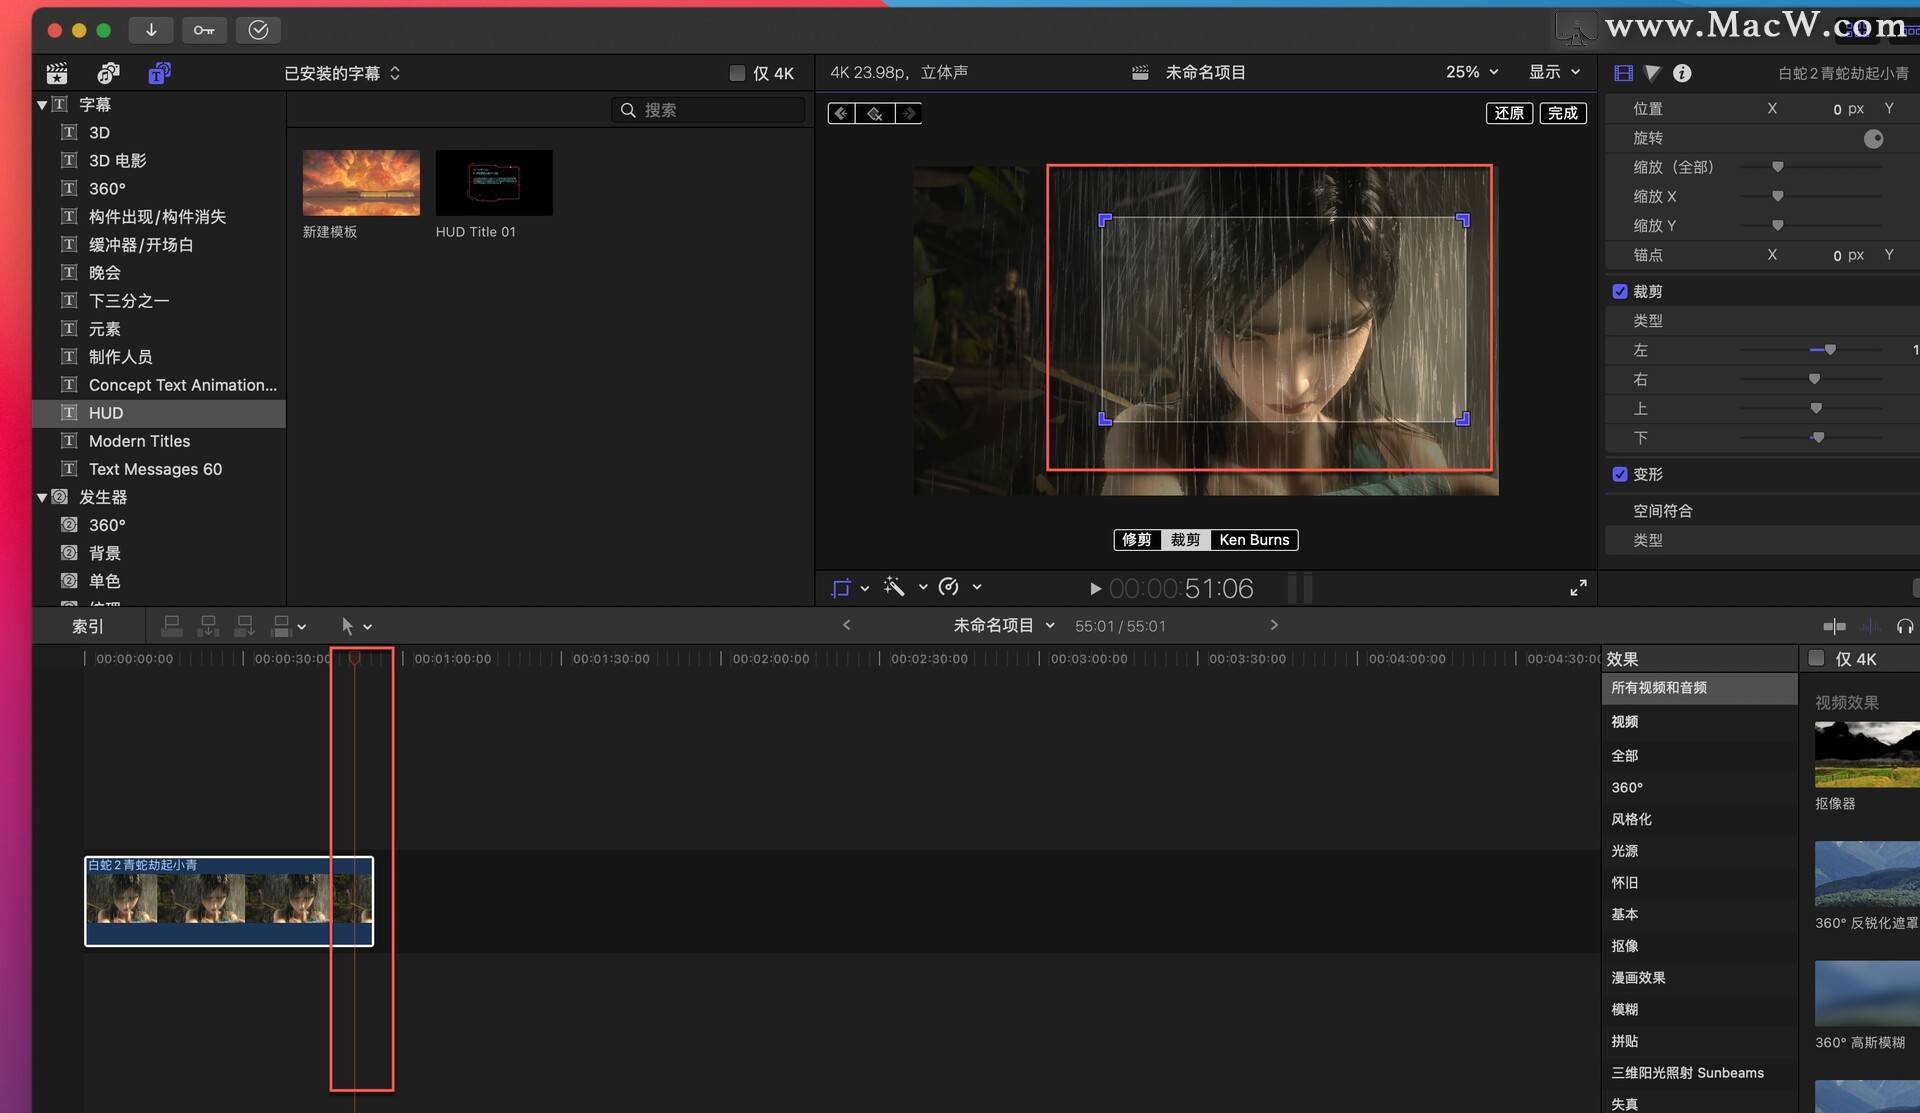Open the video inspector filmstrip icon
The height and width of the screenshot is (1113, 1920).
(1623, 73)
